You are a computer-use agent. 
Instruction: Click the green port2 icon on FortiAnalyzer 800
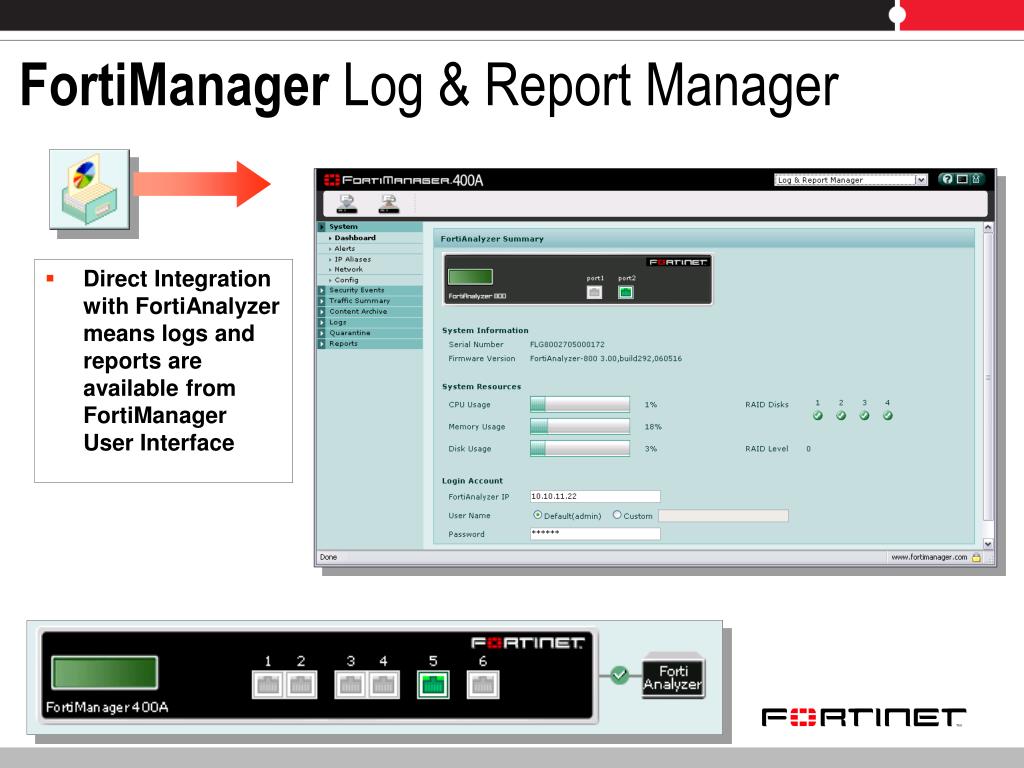(x=626, y=293)
